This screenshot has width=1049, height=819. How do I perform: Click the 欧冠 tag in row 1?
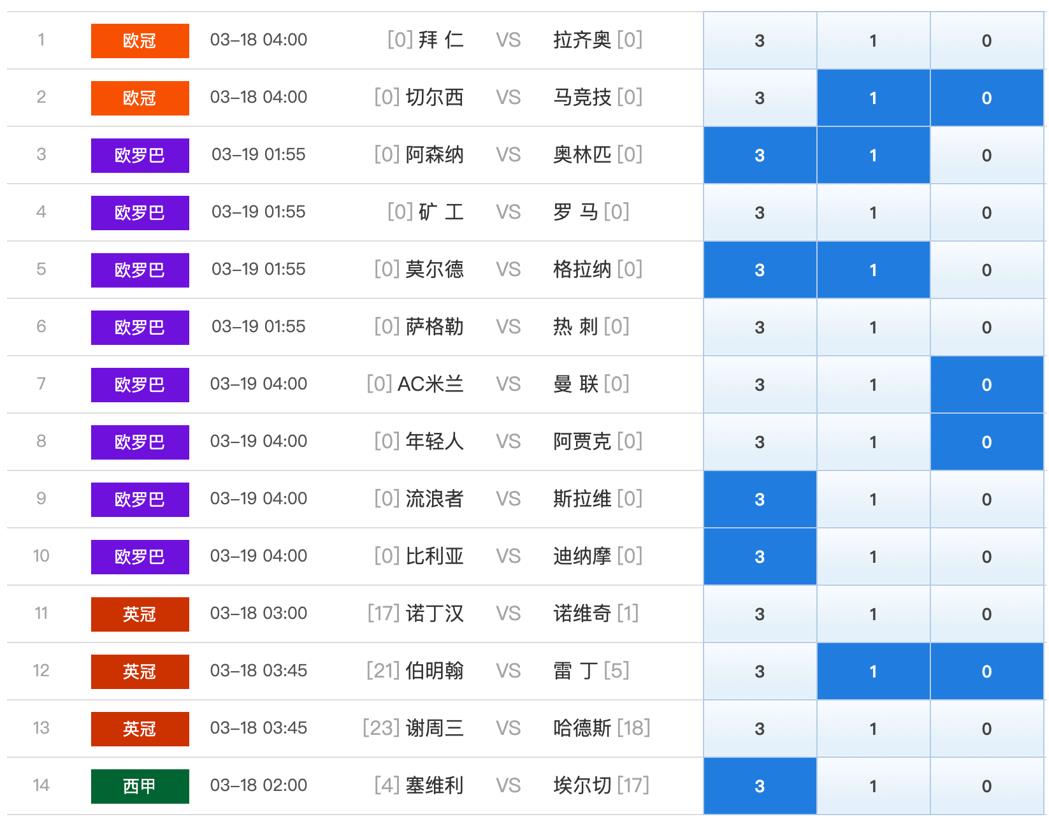pos(140,41)
